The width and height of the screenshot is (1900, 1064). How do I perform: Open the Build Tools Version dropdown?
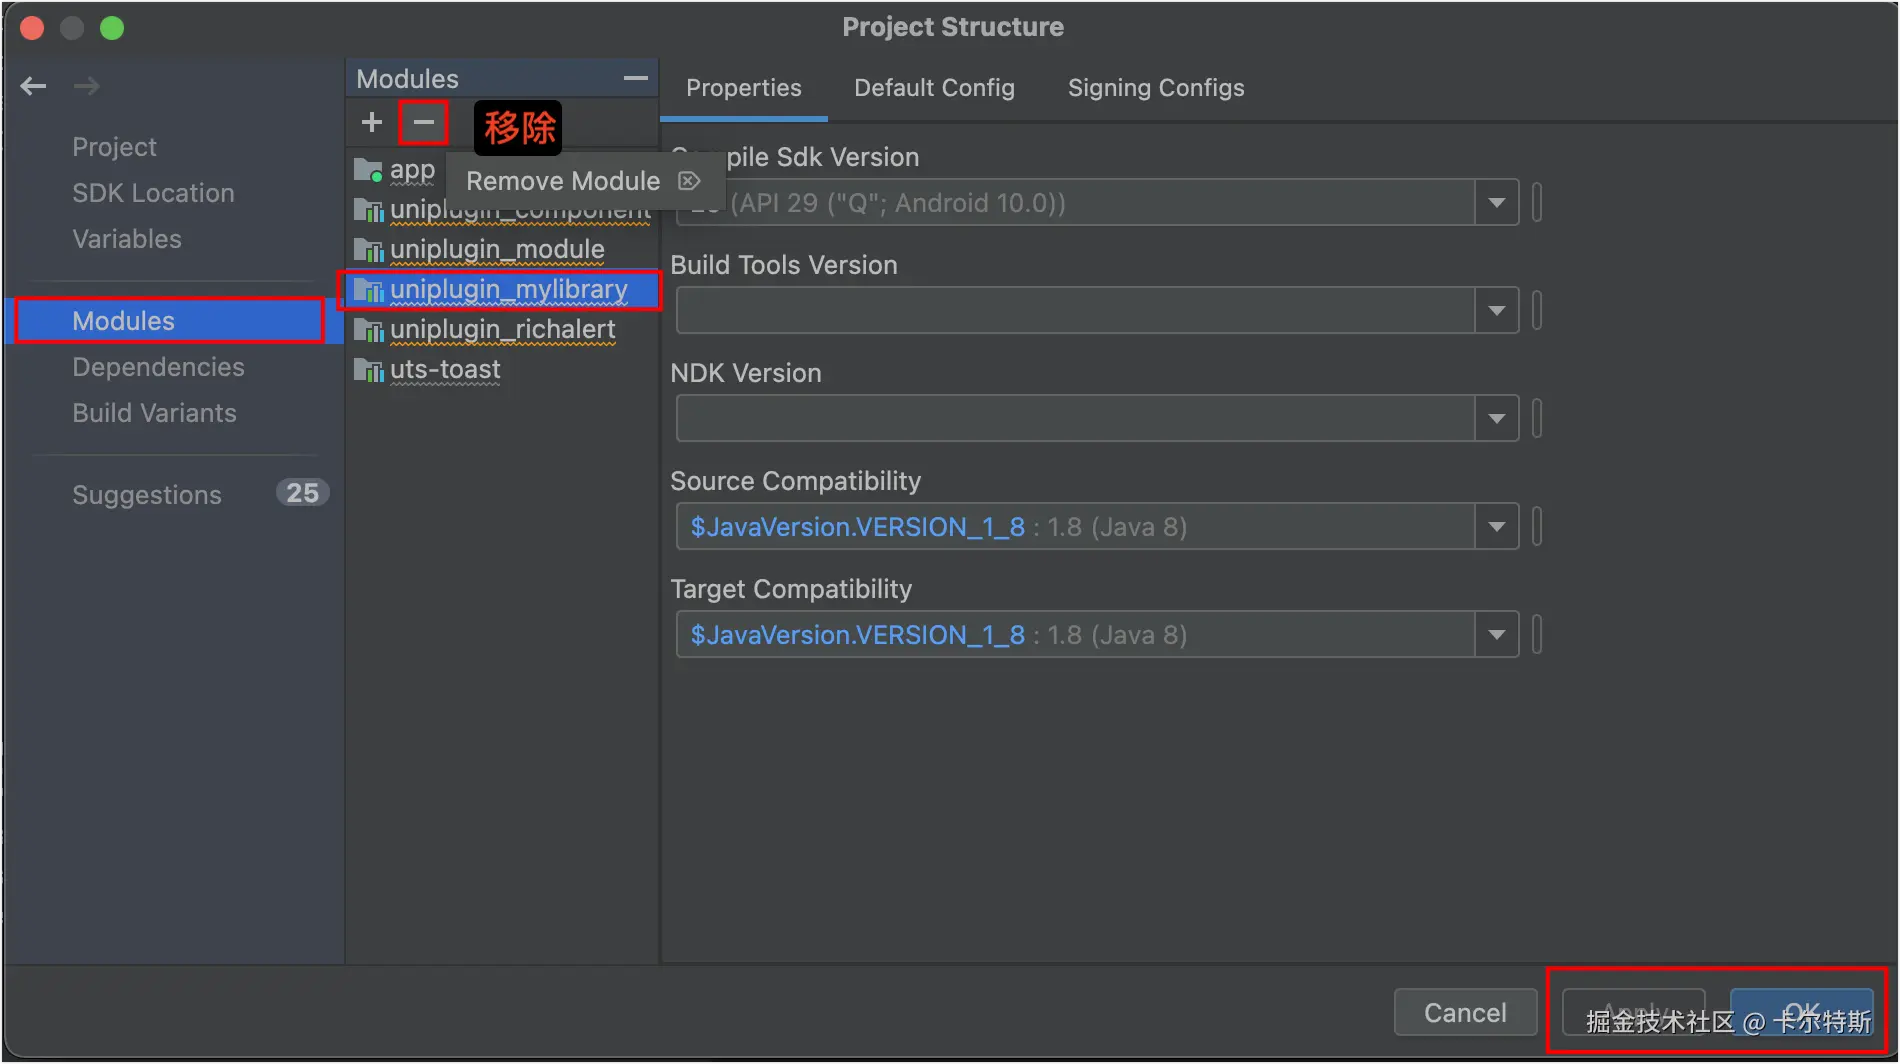[x=1496, y=311]
